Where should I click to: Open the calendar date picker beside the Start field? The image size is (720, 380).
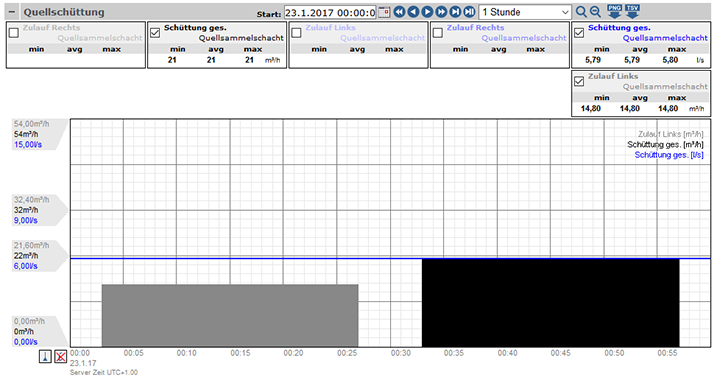coord(384,12)
